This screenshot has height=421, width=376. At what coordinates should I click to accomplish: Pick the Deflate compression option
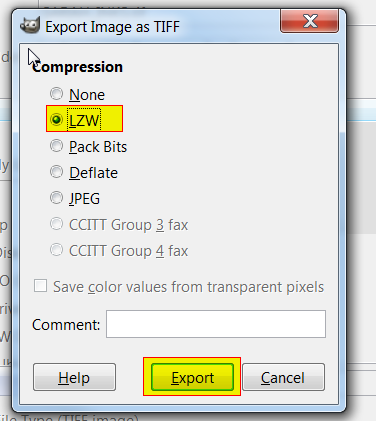pyautogui.click(x=56, y=172)
